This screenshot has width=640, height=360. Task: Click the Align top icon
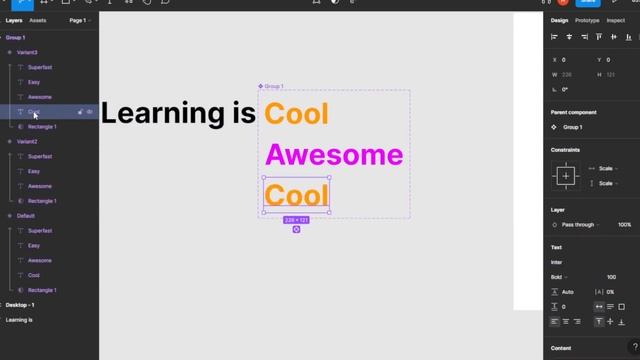coord(599,37)
